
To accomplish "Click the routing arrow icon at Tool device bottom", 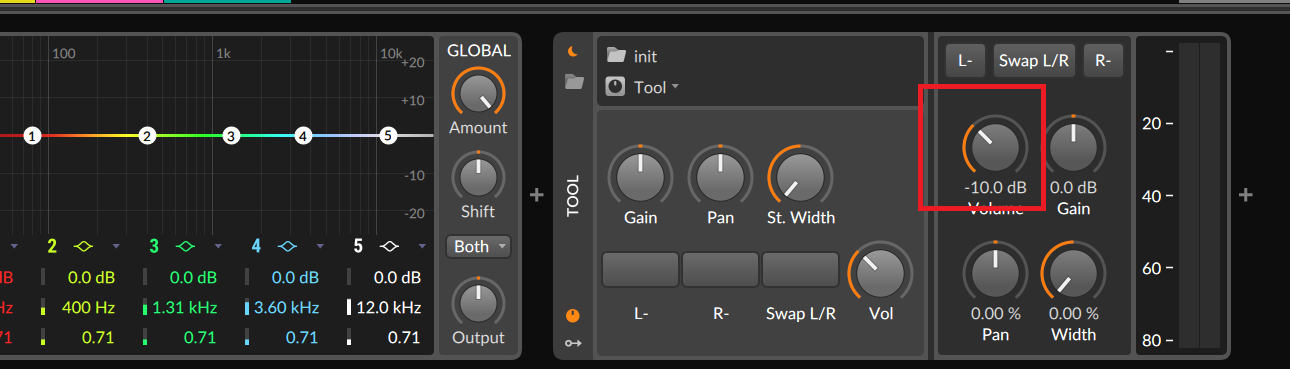I will (x=573, y=343).
